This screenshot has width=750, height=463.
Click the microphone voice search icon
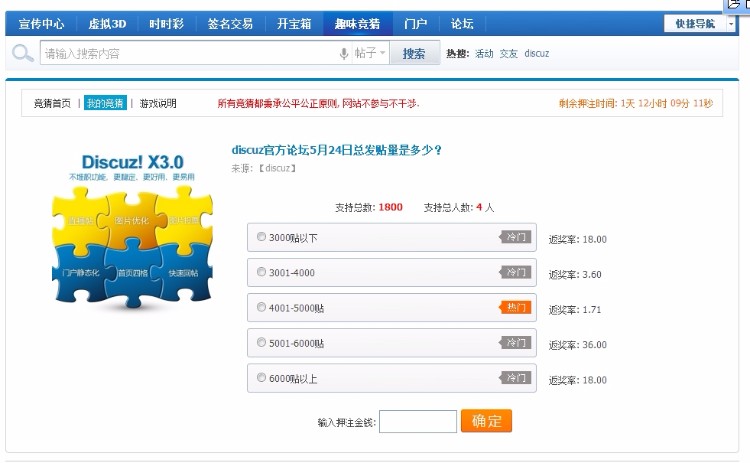pyautogui.click(x=343, y=54)
